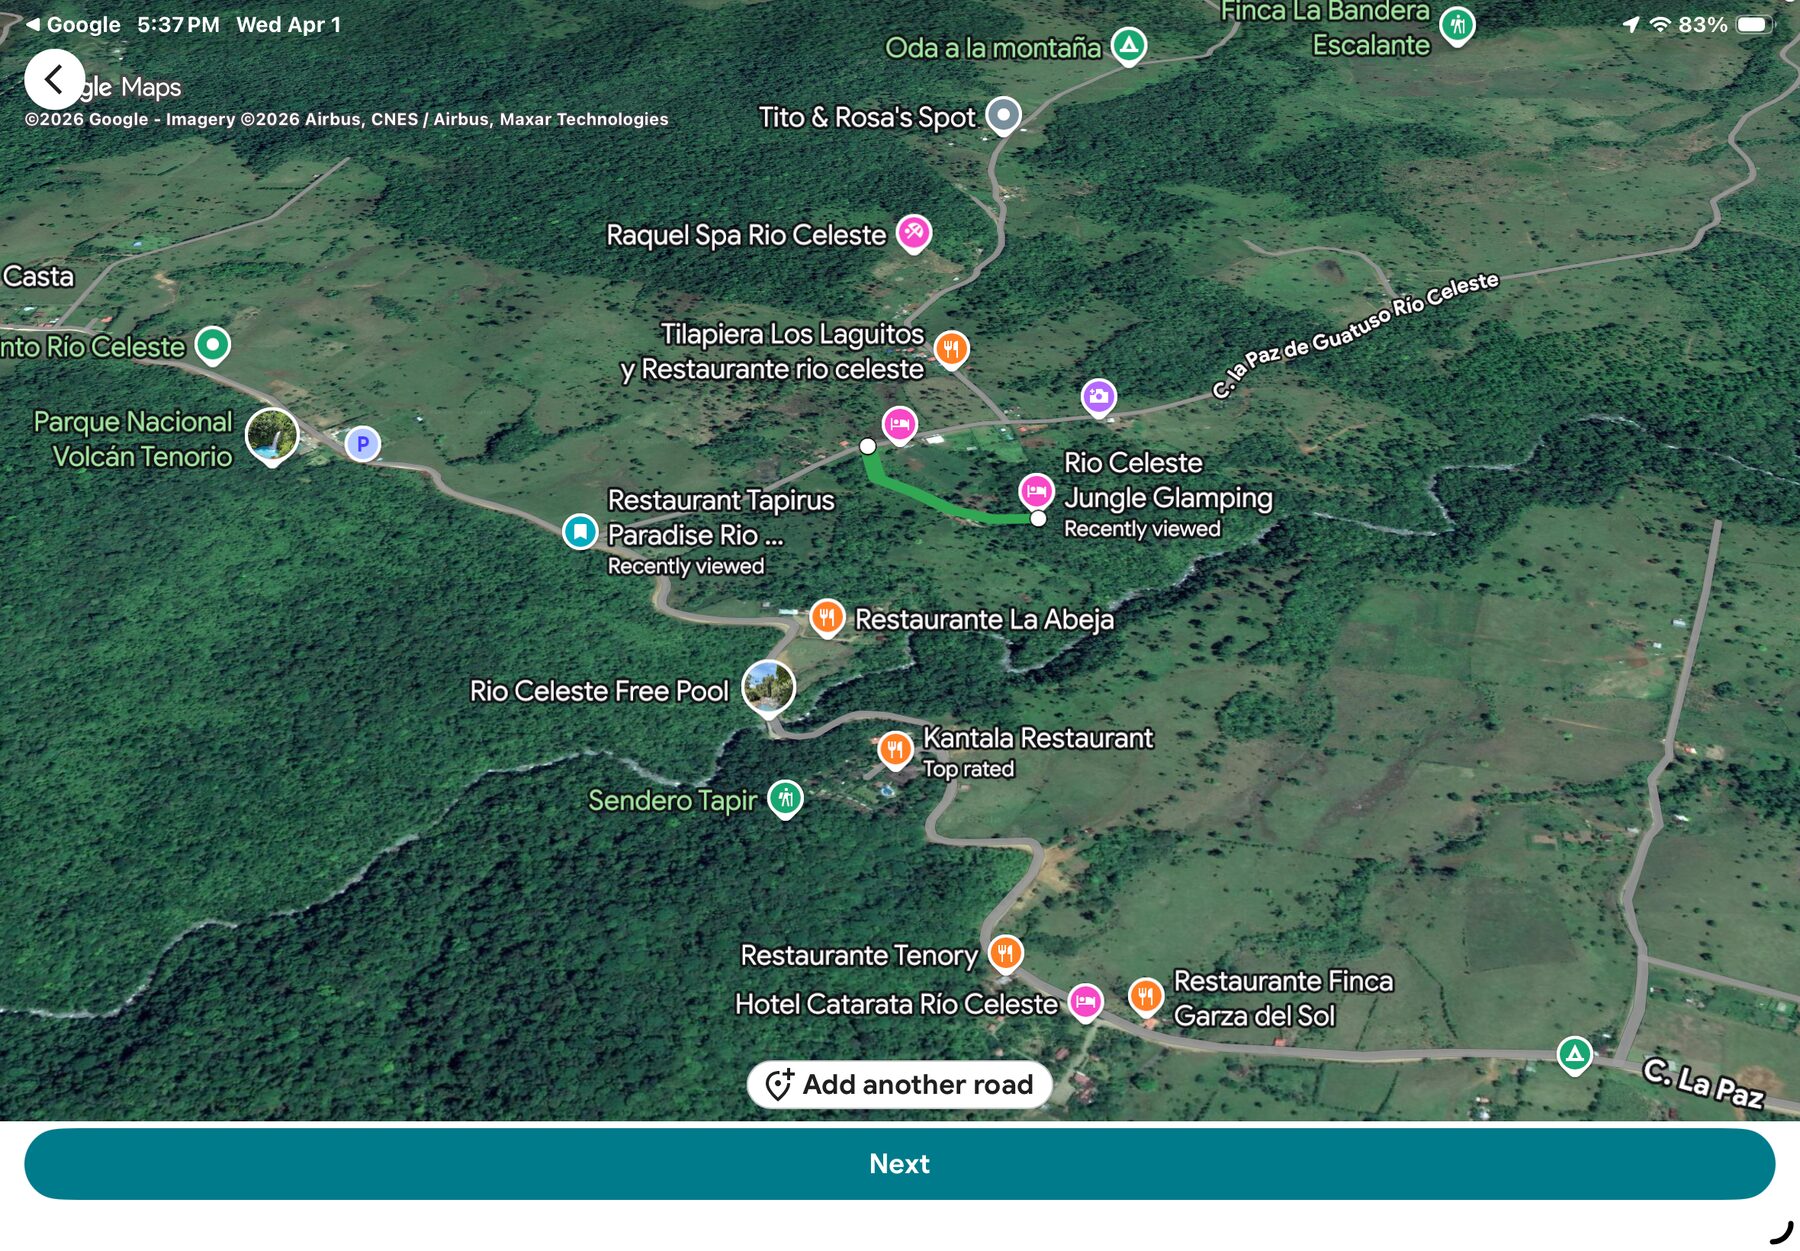
Task: Select the Hotel Catarata Río Celeste label
Action: (x=896, y=1004)
